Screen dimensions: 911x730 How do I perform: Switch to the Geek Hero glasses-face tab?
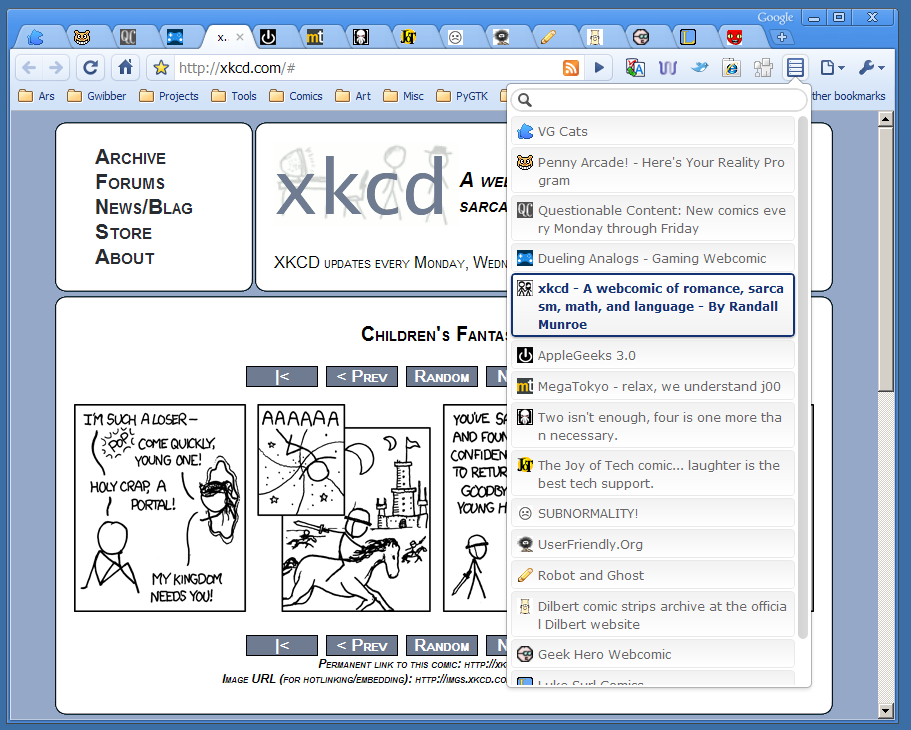[x=641, y=38]
